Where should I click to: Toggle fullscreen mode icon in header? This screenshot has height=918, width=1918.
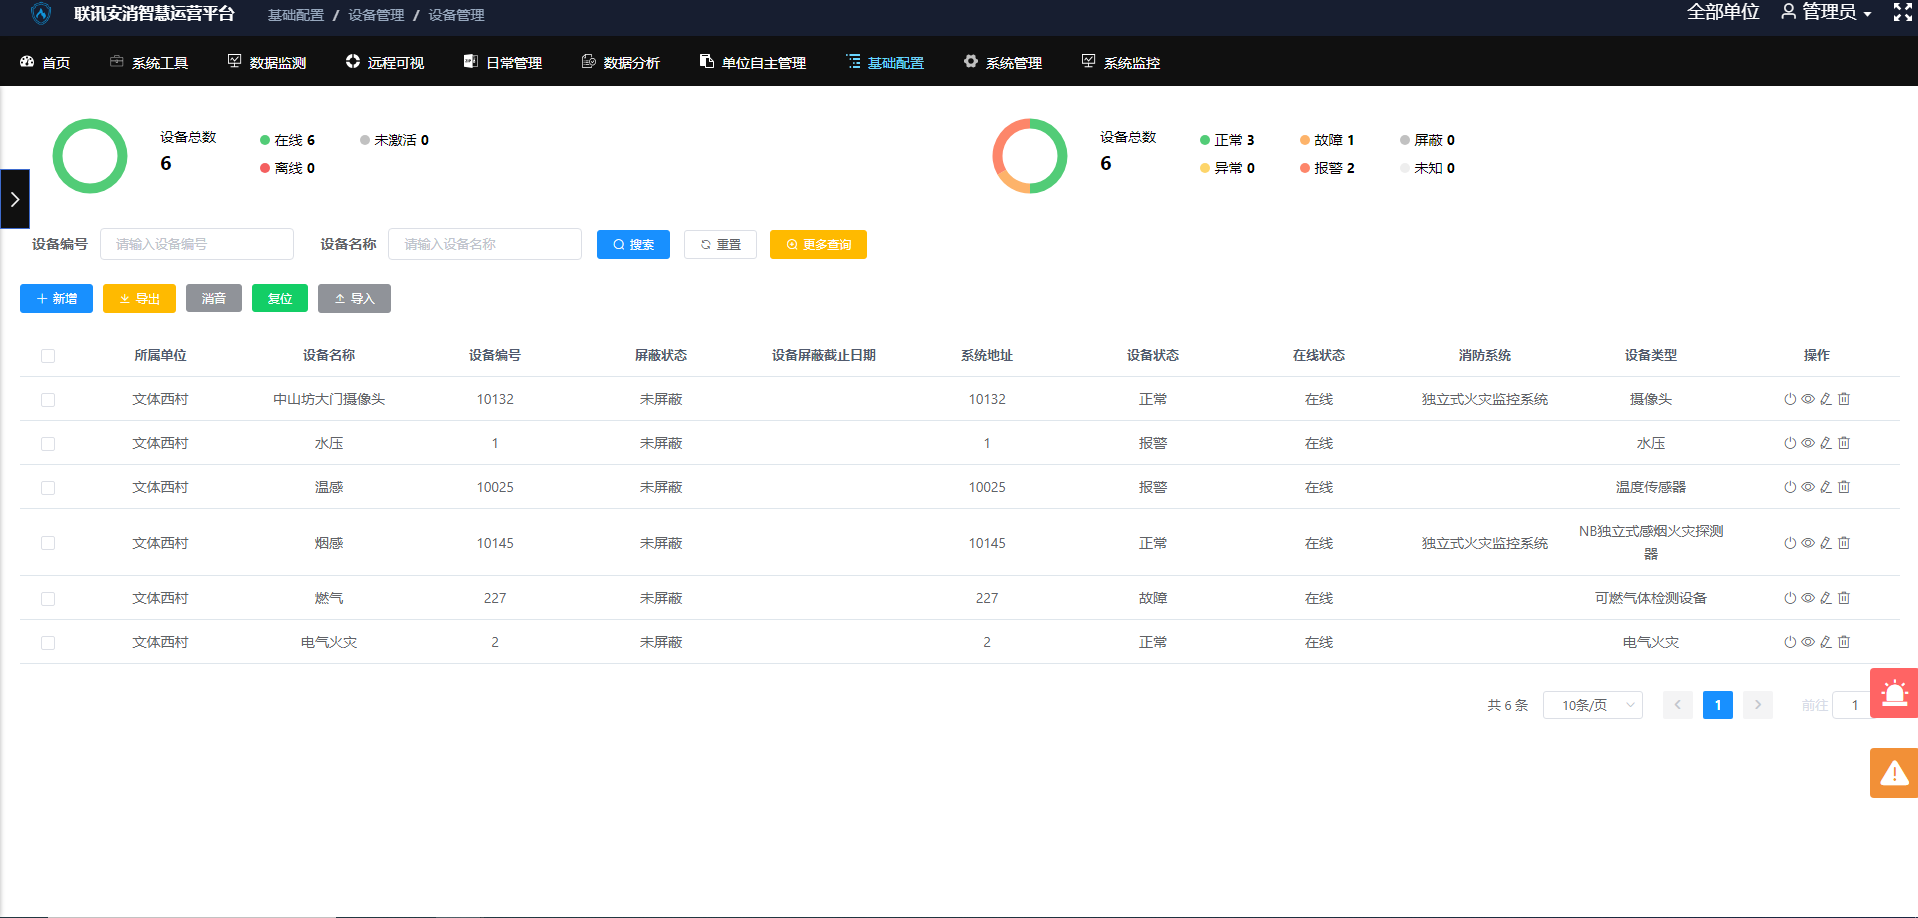click(x=1903, y=12)
